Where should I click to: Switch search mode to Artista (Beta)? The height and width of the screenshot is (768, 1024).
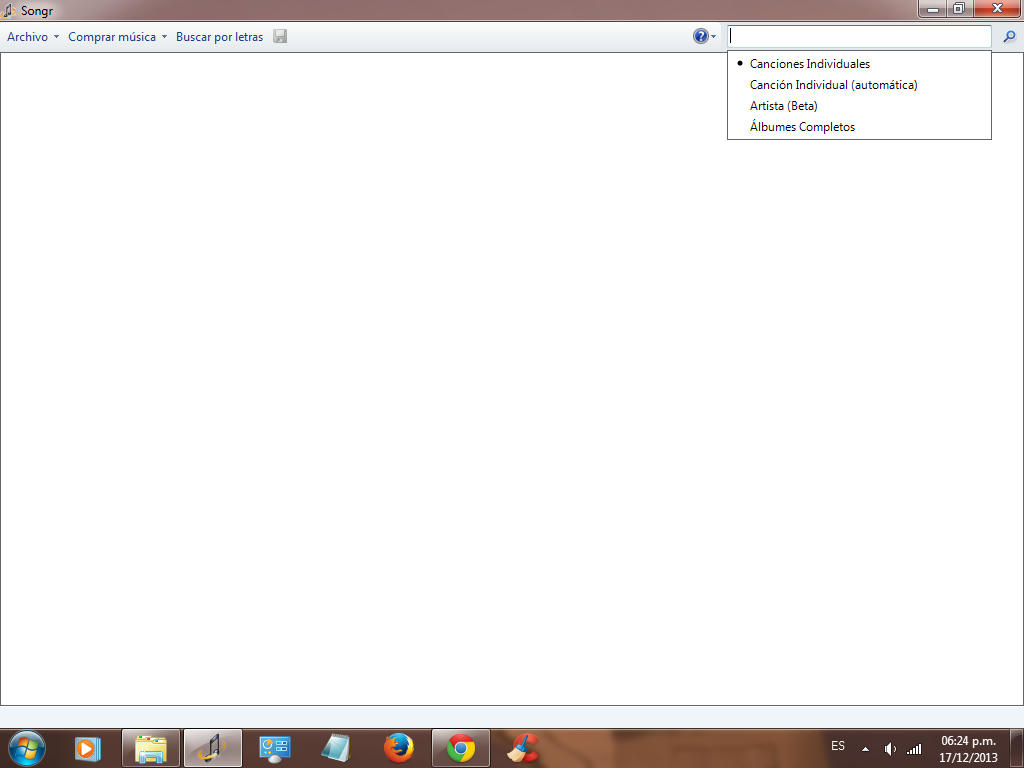point(783,106)
